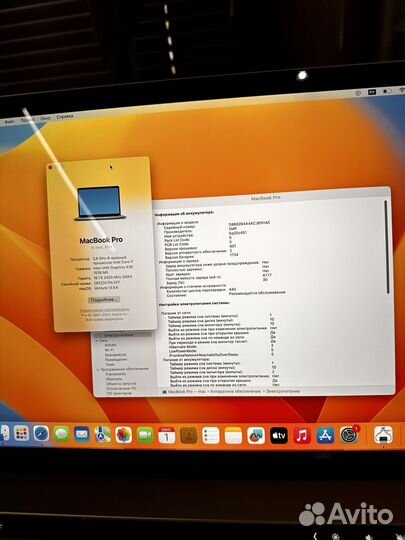Viewport: 405px width, 540px height.
Task: Select ПО принтеров in the sidebar
Action: click(x=119, y=393)
